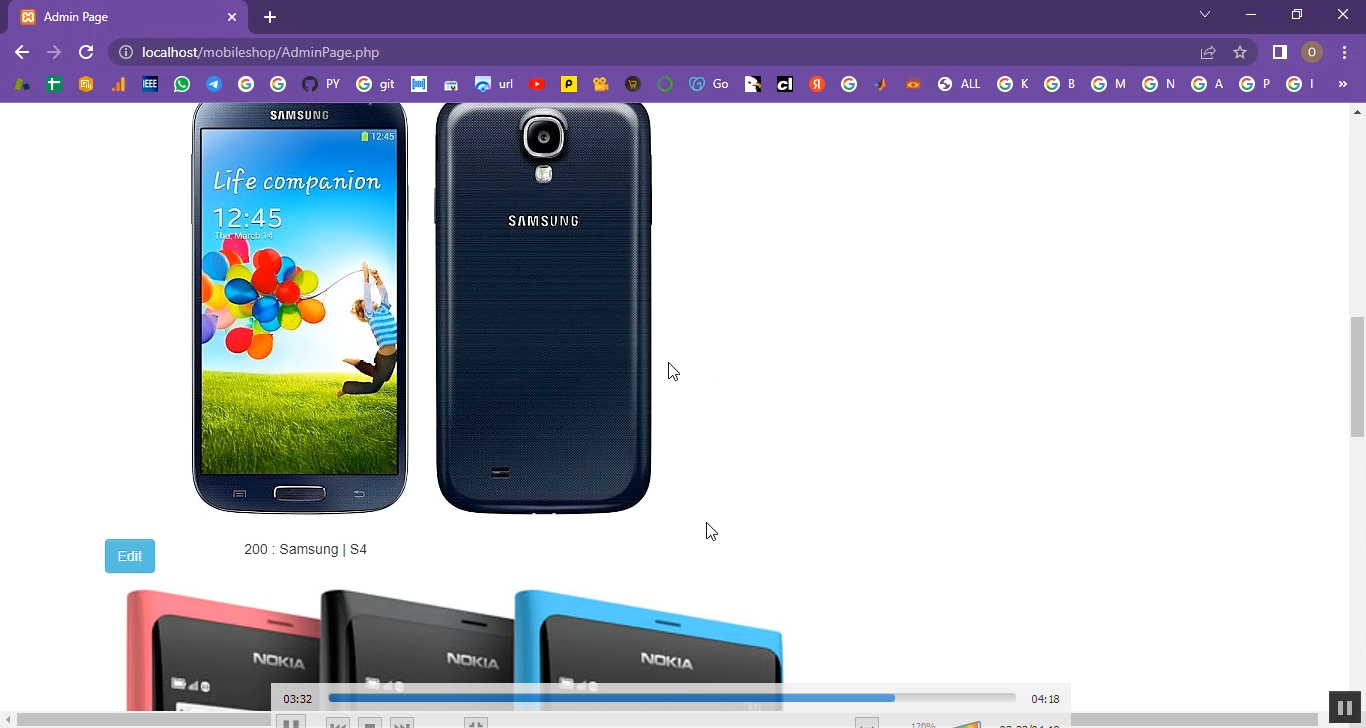Image resolution: width=1366 pixels, height=728 pixels.
Task: Open the Google P bookmark
Action: pos(1255,84)
